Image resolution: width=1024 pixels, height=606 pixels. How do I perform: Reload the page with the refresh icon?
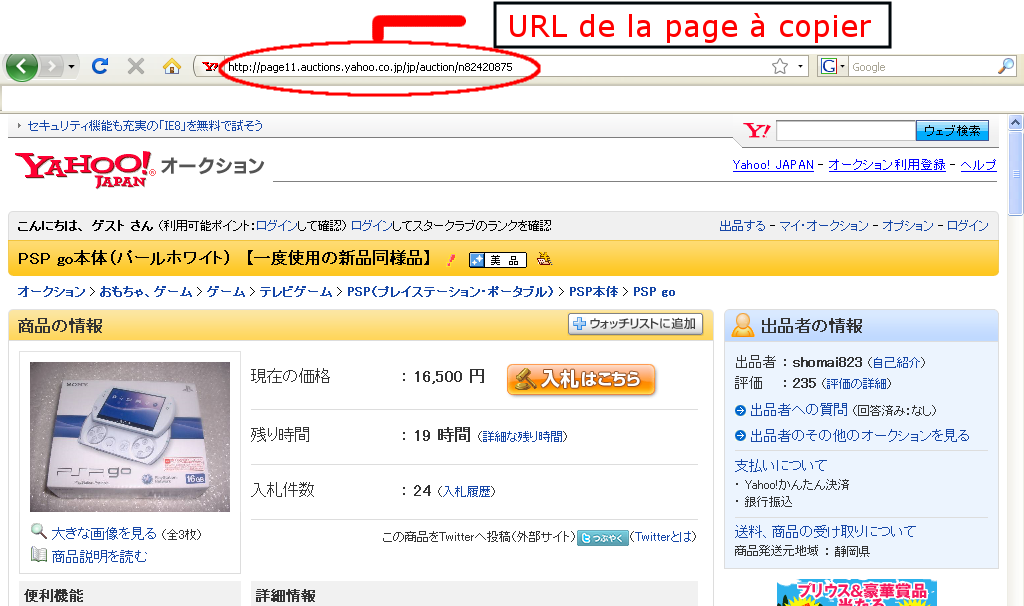(100, 66)
